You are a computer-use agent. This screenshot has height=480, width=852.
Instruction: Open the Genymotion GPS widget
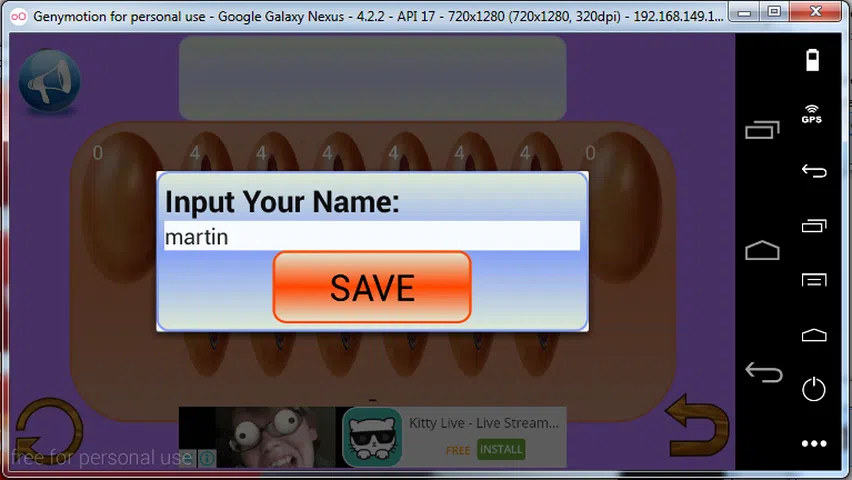pos(812,114)
